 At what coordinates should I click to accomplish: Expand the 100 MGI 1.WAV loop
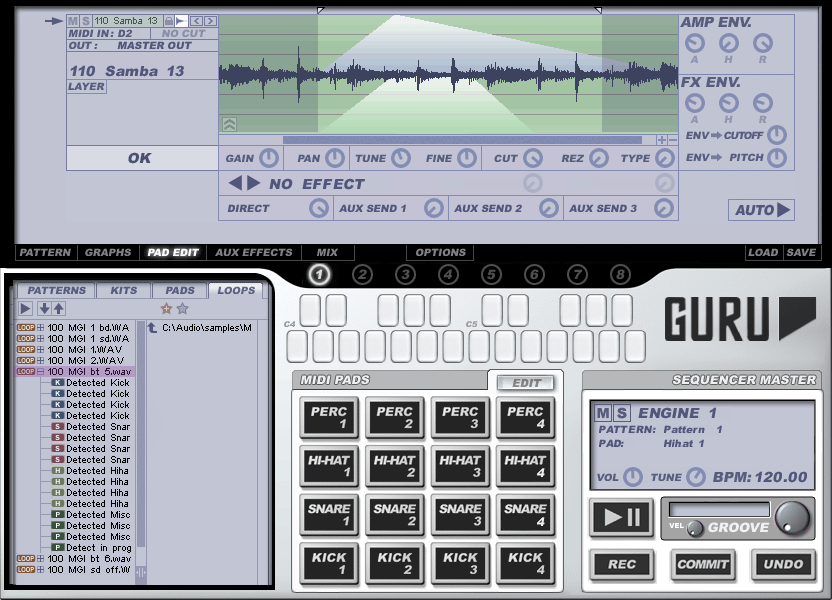pos(40,350)
